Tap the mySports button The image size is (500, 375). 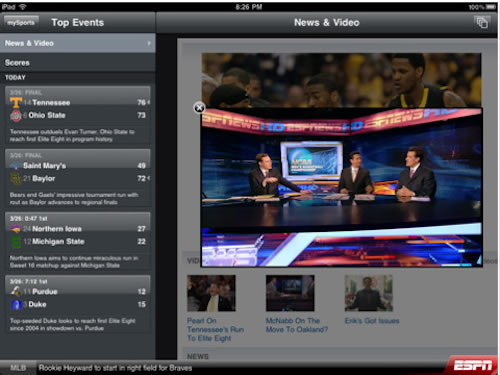click(x=21, y=23)
